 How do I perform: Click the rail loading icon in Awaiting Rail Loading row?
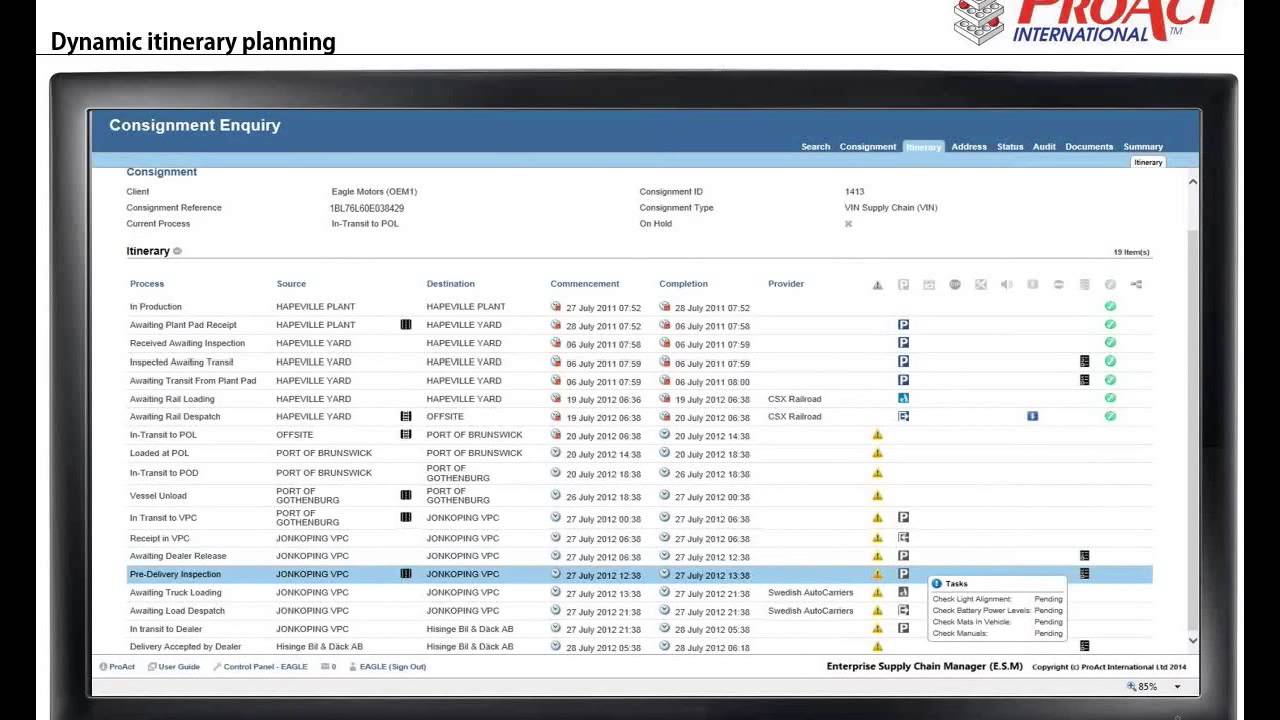point(903,398)
